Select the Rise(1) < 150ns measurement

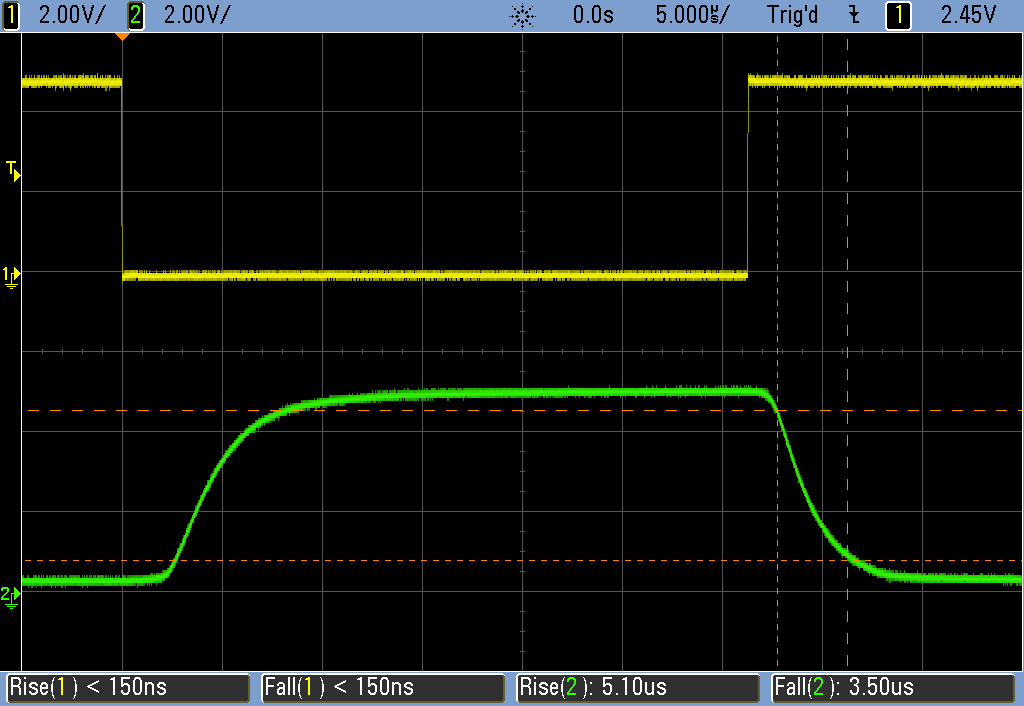[x=128, y=688]
